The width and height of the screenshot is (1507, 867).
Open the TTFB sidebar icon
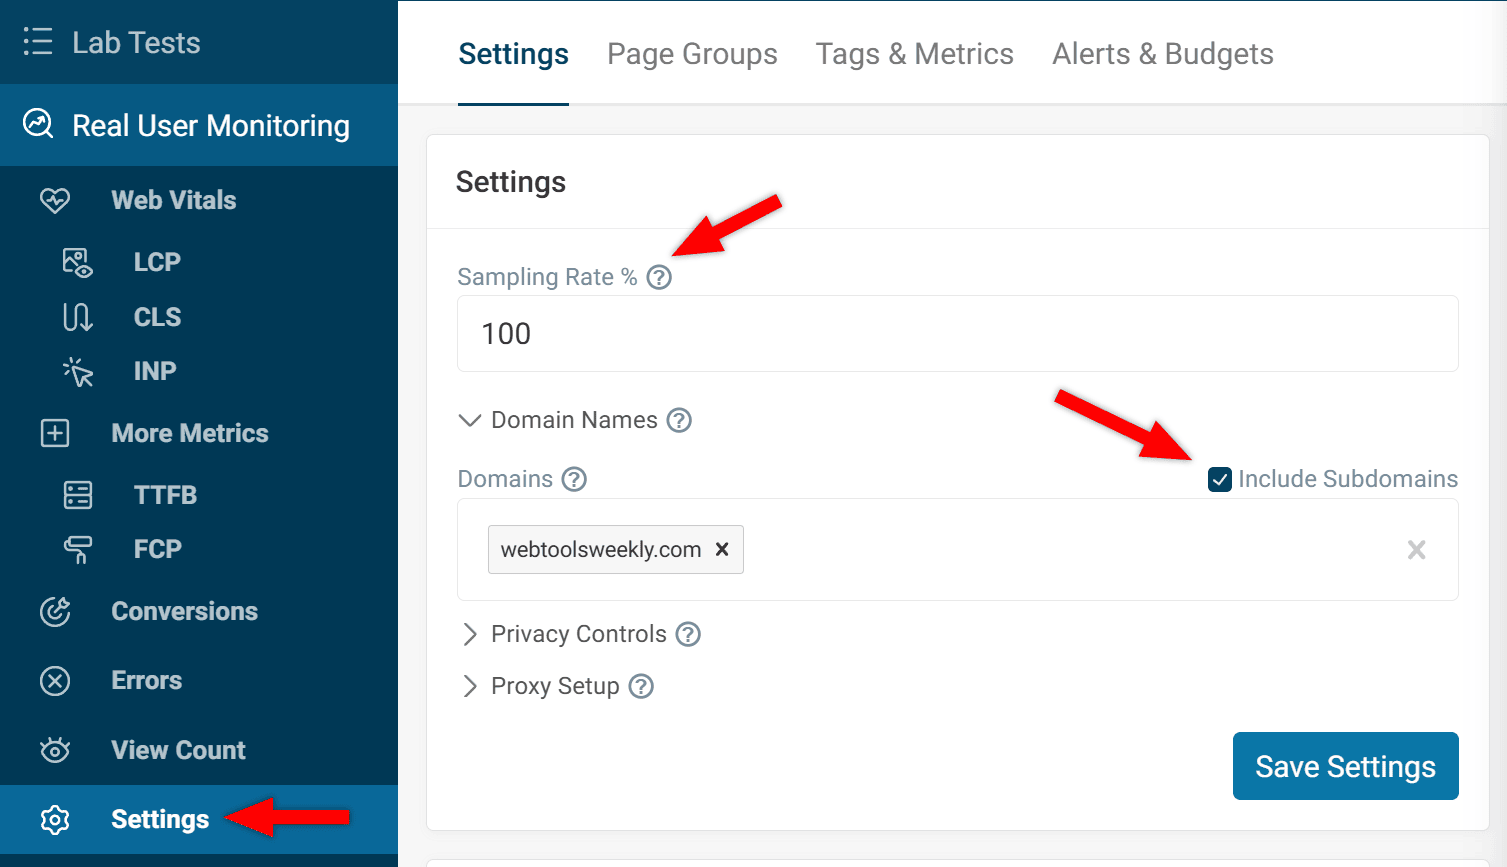(76, 494)
